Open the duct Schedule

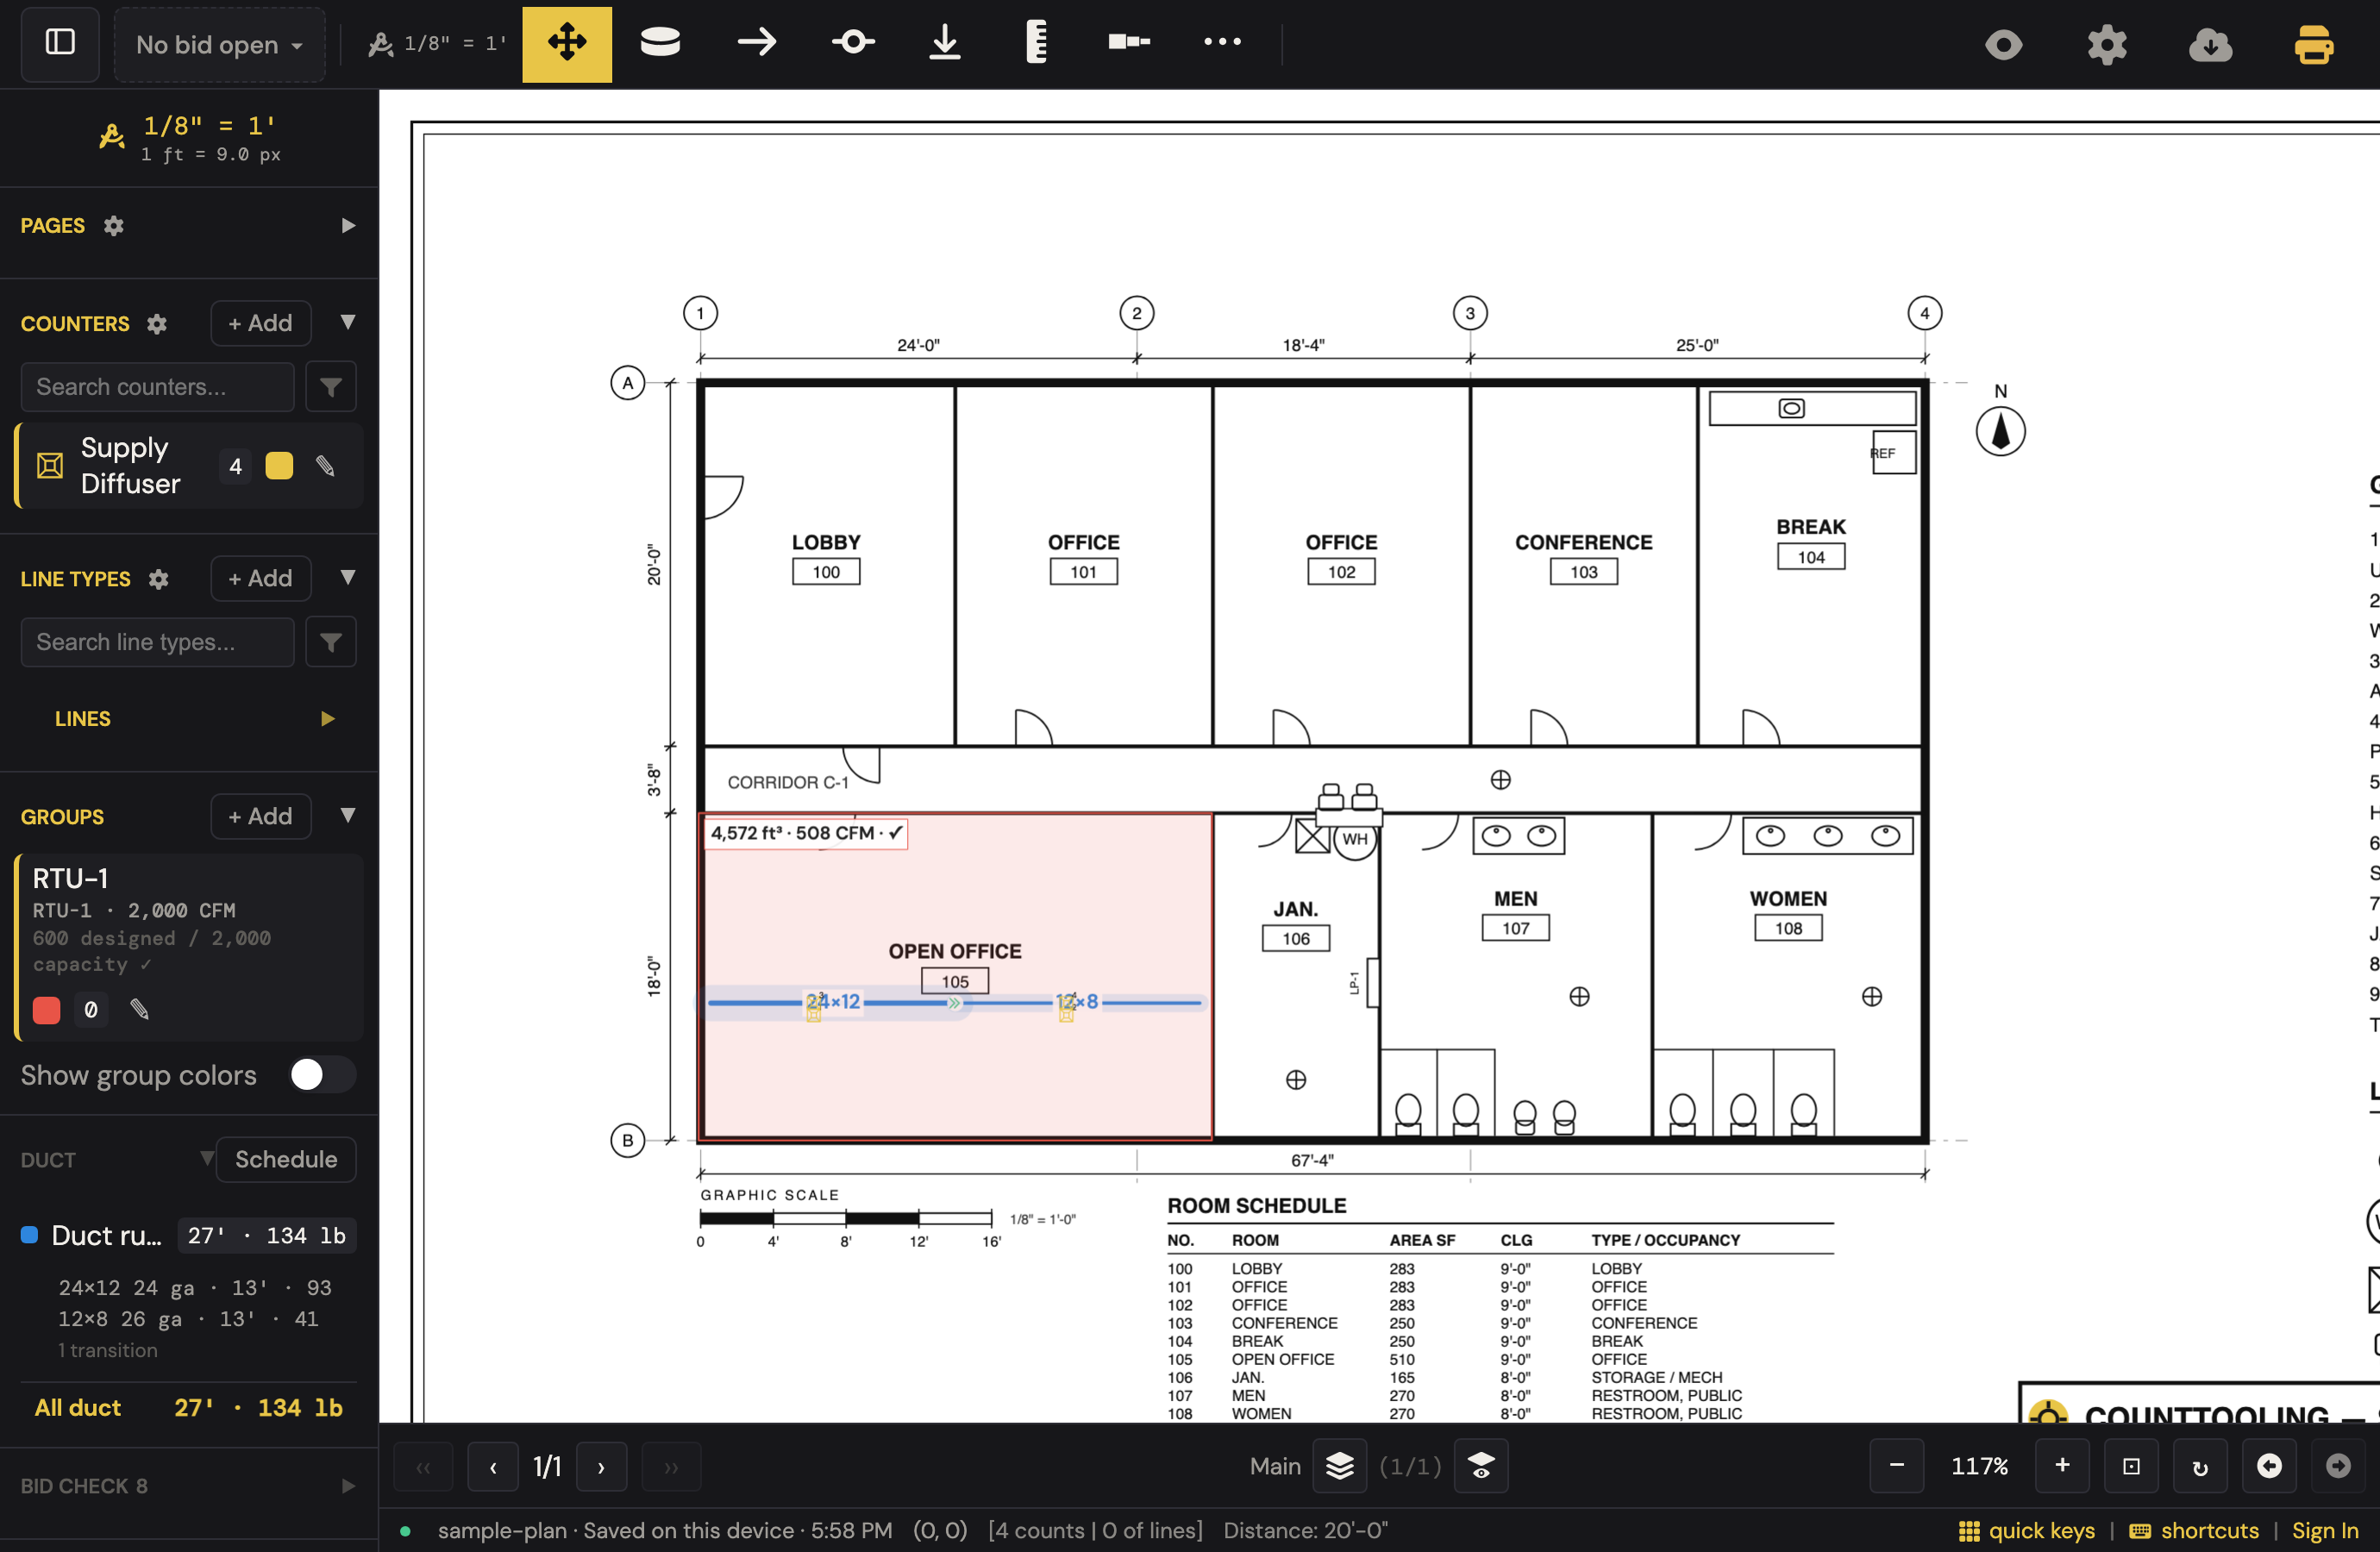pyautogui.click(x=286, y=1159)
